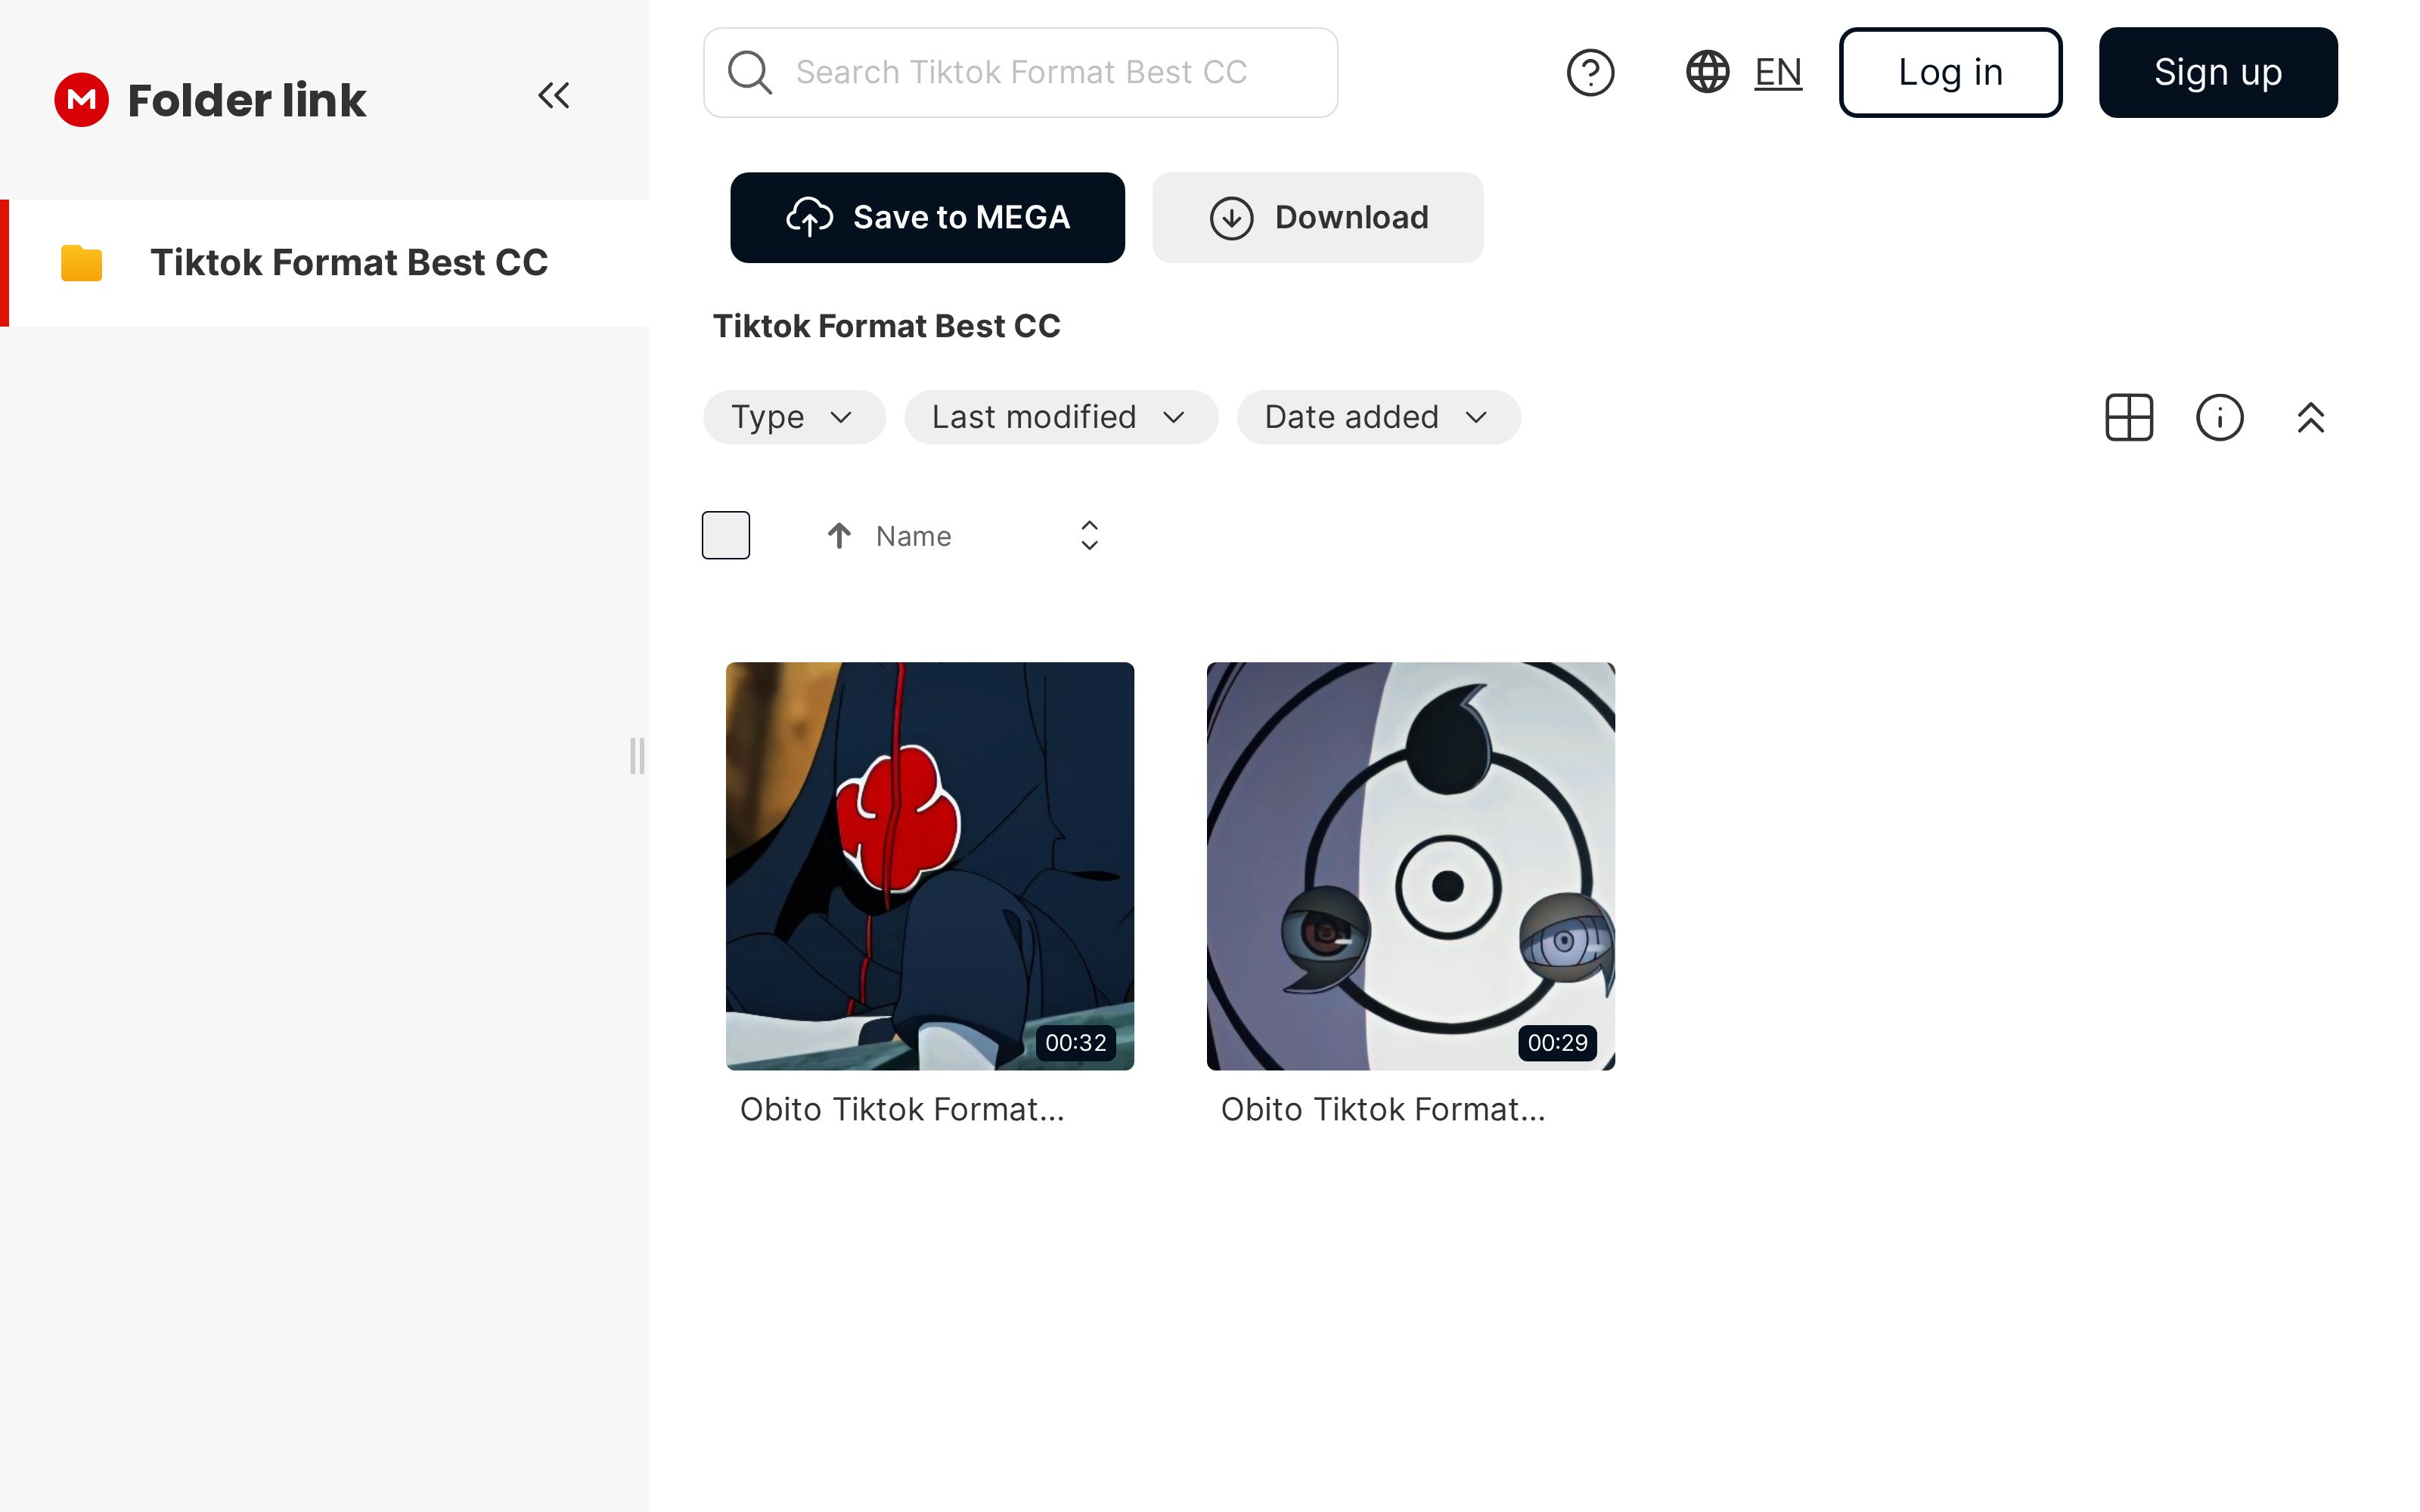
Task: Collapse the sidebar with double chevron
Action: 554,96
